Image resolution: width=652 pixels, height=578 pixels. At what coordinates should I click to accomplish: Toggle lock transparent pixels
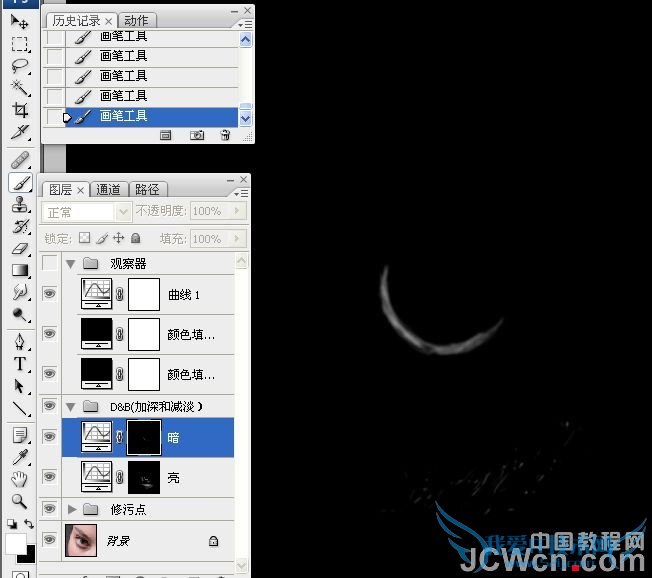(84, 238)
